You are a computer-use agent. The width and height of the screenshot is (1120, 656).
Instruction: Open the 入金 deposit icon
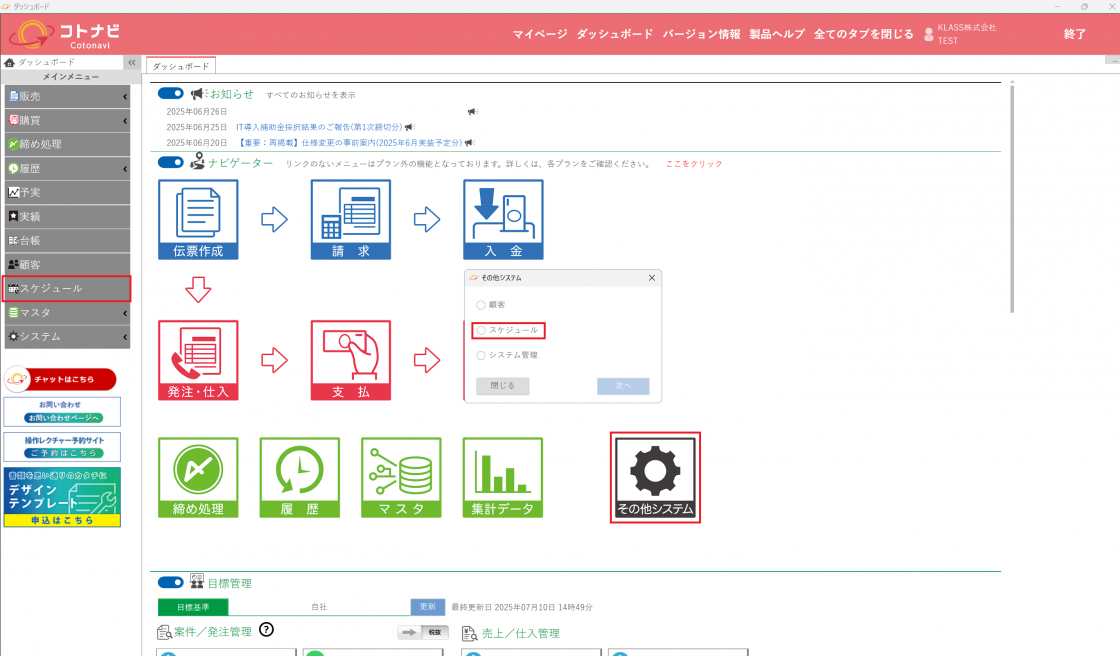(x=503, y=219)
